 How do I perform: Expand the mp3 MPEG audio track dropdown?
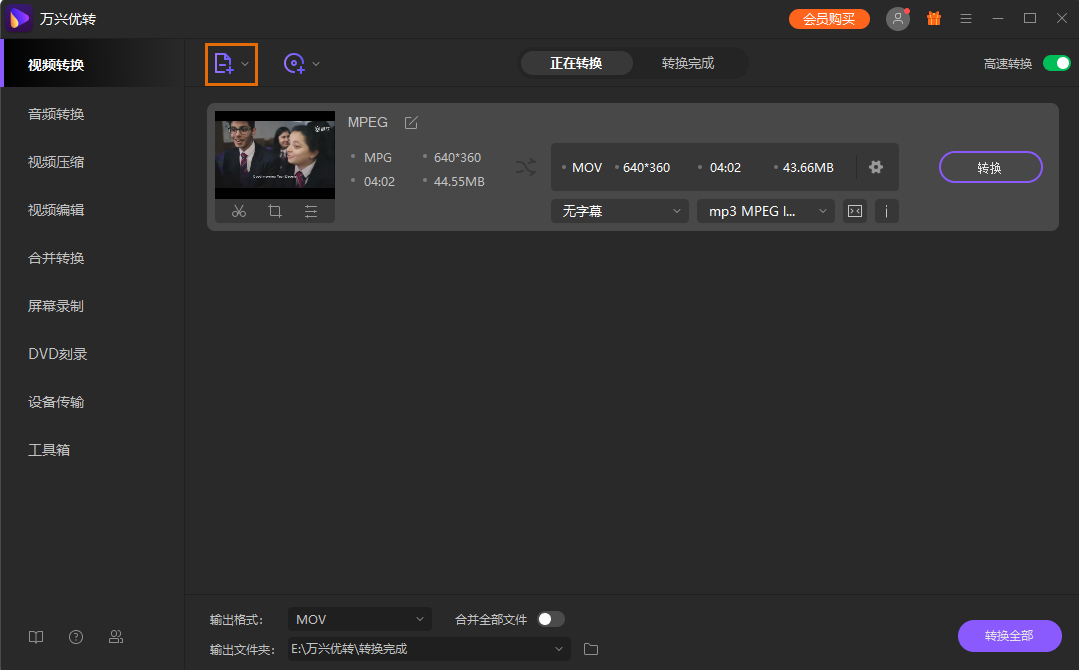coord(765,211)
